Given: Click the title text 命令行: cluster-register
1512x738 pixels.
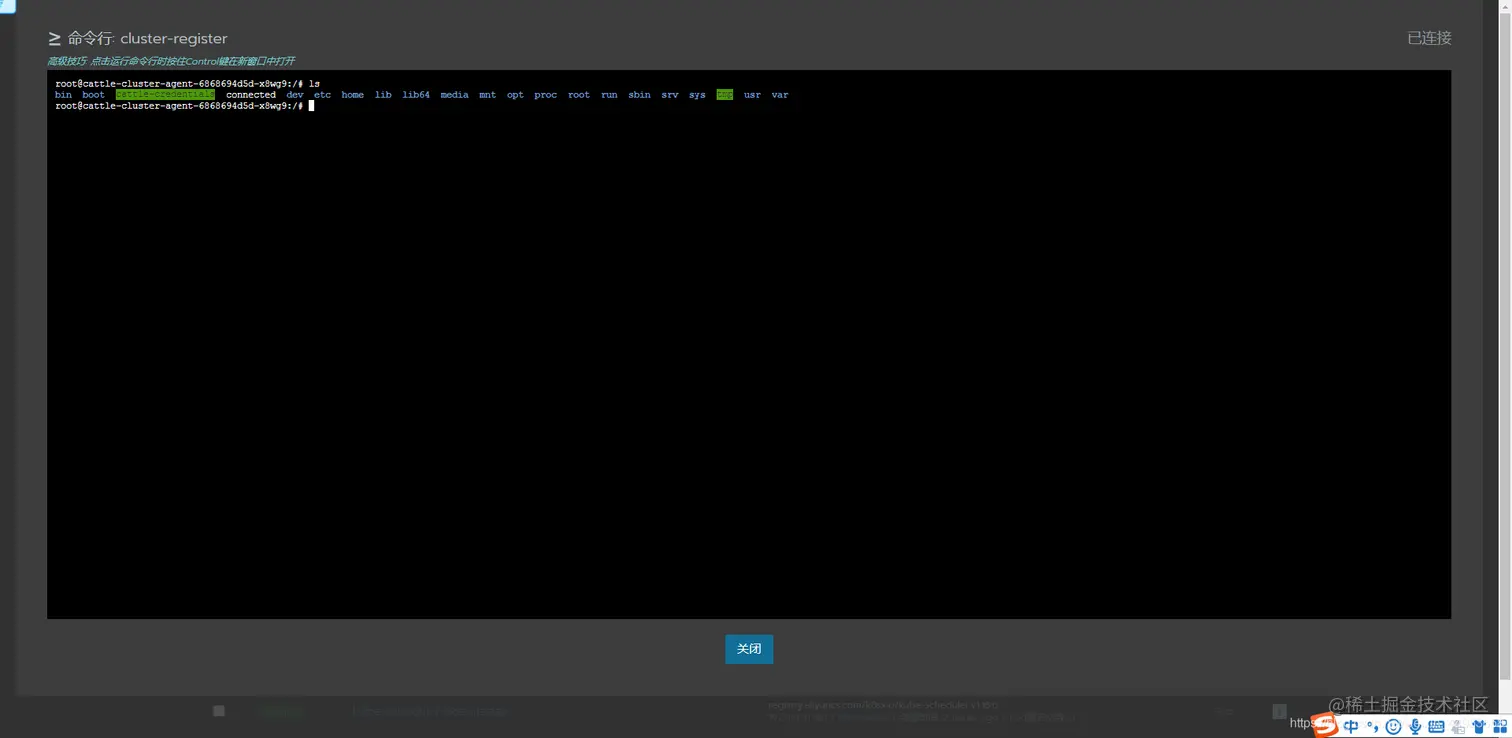Looking at the screenshot, I should click(x=148, y=38).
